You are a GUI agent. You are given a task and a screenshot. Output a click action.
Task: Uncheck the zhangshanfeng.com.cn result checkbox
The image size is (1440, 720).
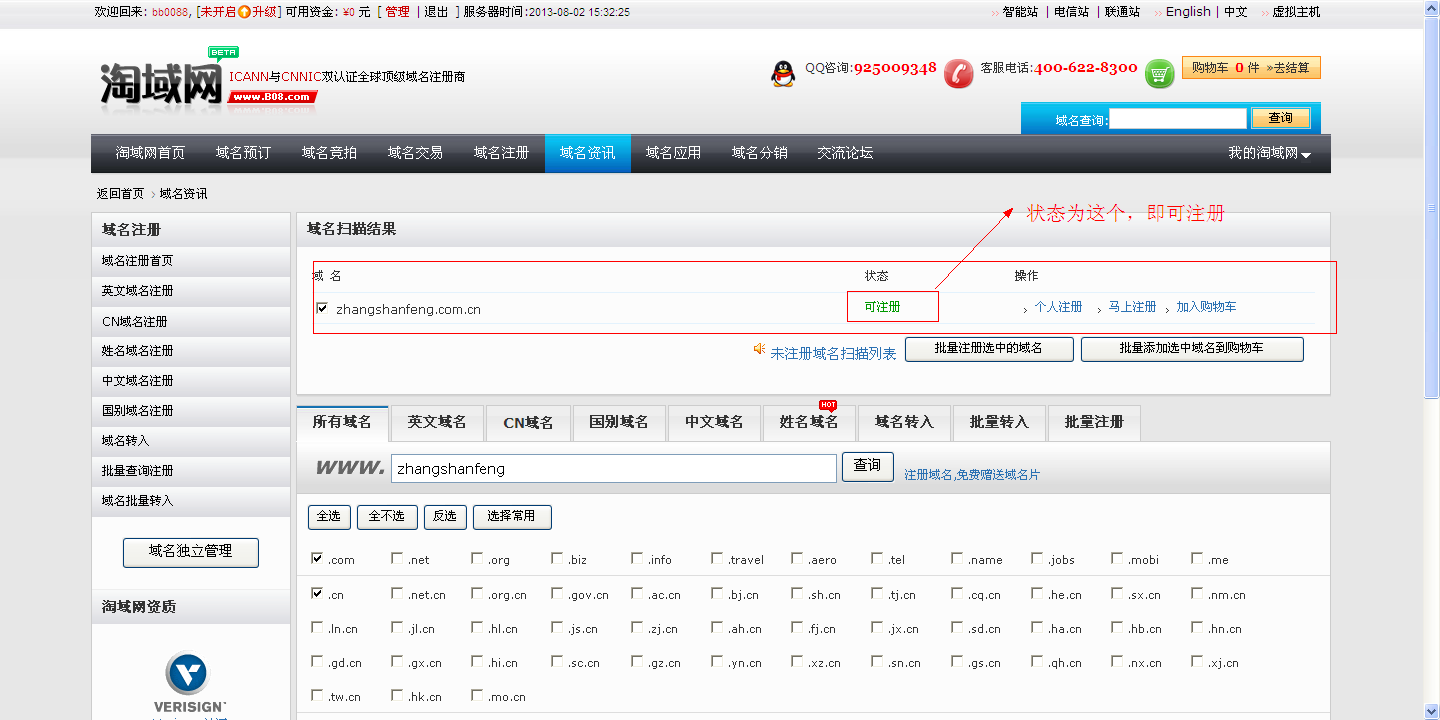pos(322,308)
